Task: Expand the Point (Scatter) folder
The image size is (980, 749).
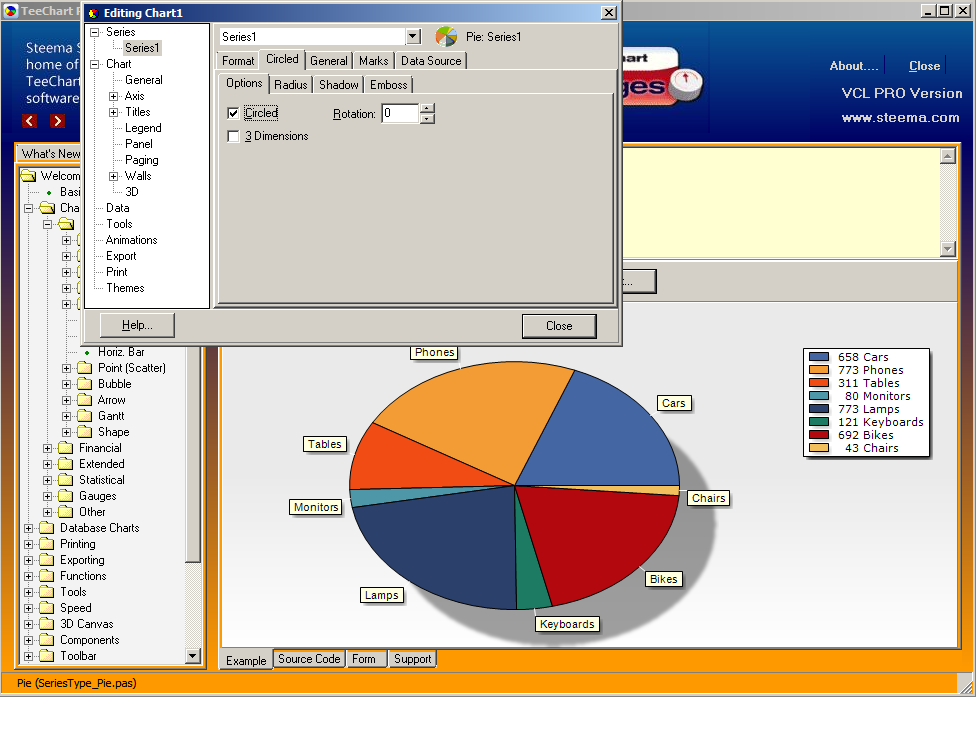Action: [66, 368]
